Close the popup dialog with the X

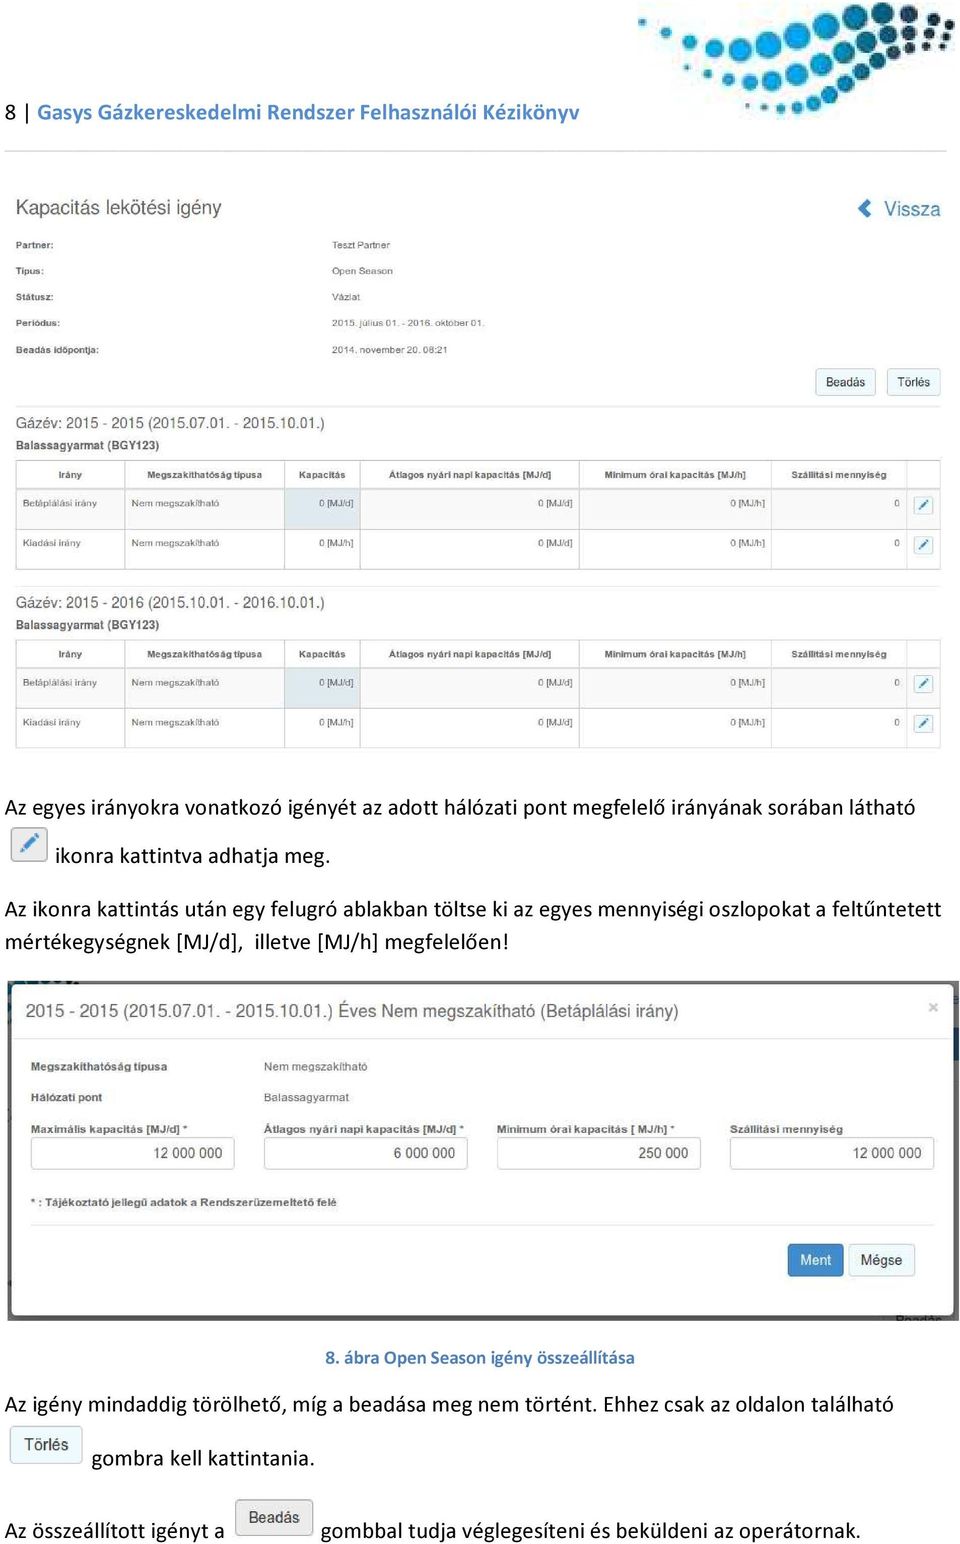pyautogui.click(x=933, y=1007)
